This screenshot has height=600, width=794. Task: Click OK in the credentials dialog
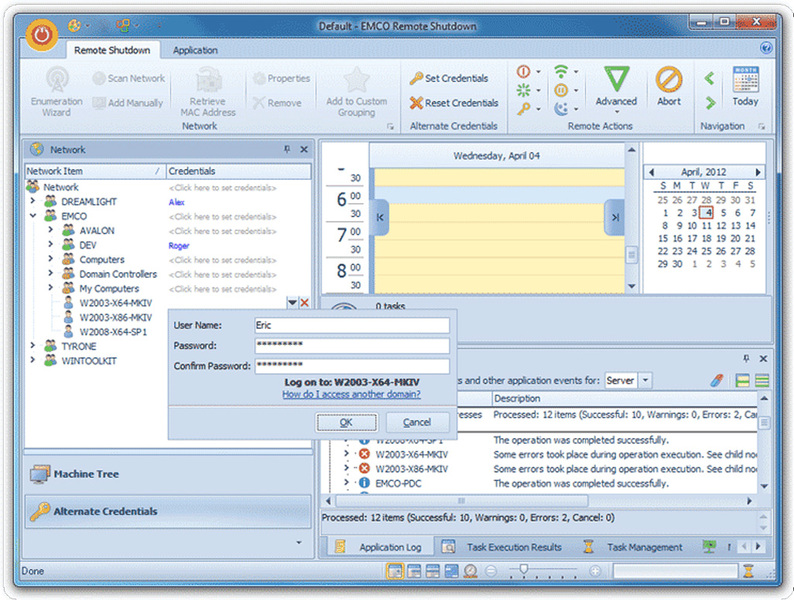346,422
